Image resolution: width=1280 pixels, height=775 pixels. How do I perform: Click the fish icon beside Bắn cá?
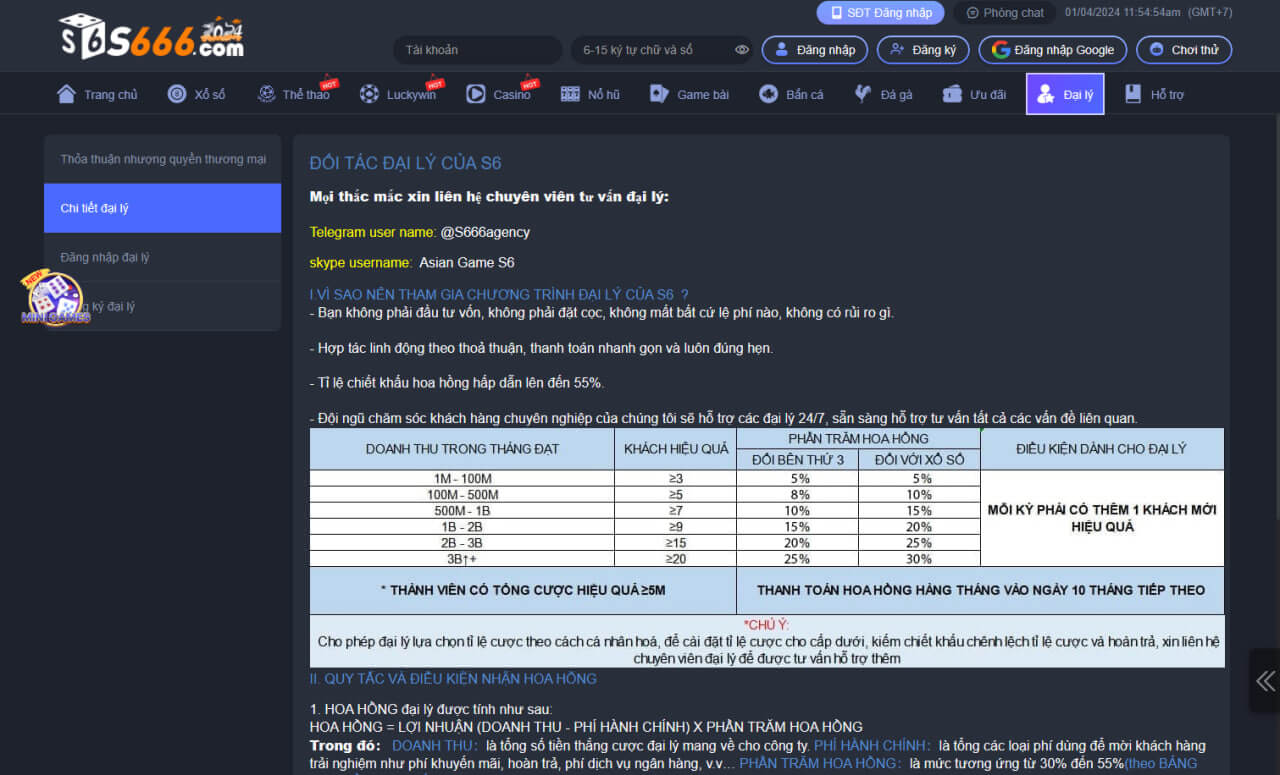click(x=768, y=94)
